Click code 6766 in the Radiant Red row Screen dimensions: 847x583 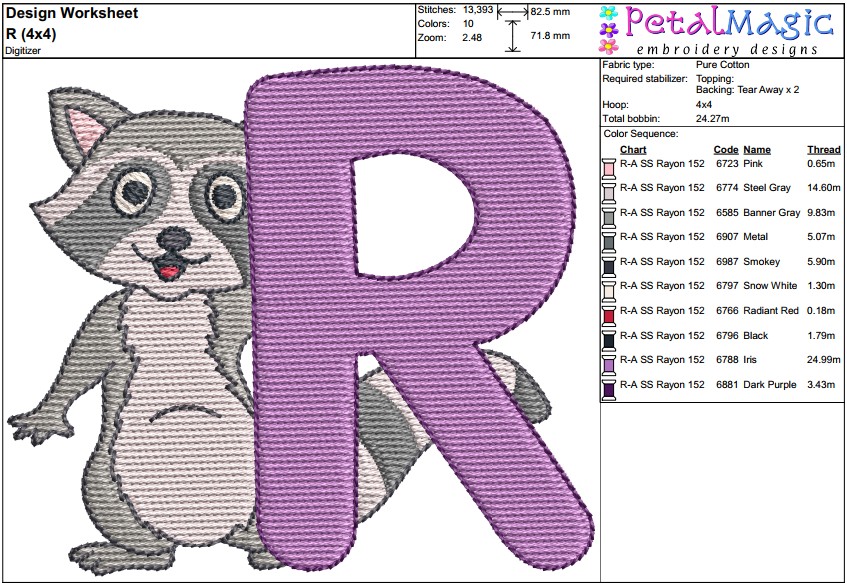727,311
